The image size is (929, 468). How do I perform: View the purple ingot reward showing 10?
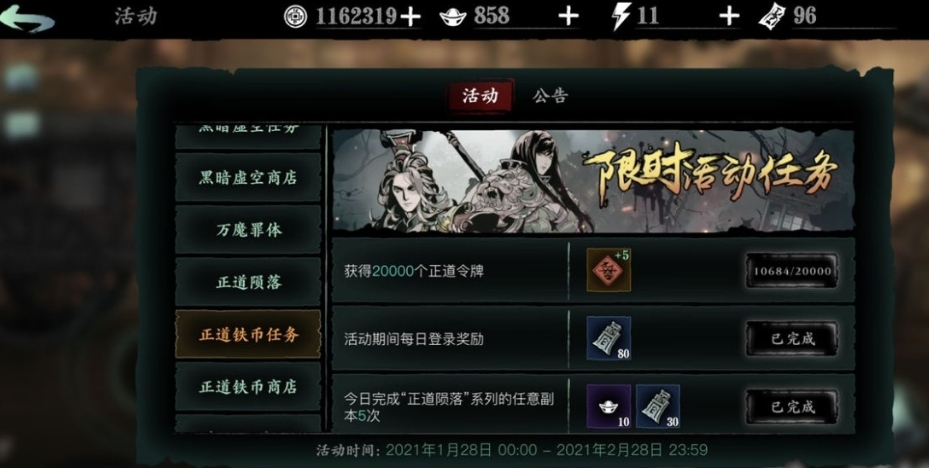pyautogui.click(x=608, y=406)
